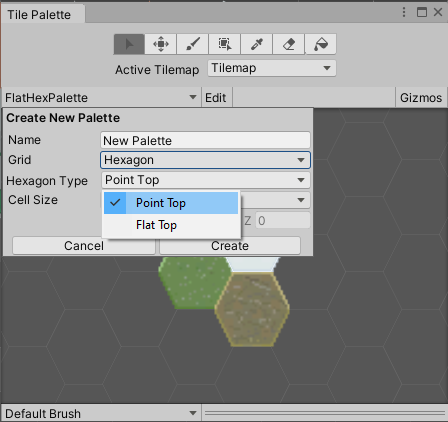Screen dimensions: 448x422
Task: Select the Eraser tool
Action: pos(289,44)
